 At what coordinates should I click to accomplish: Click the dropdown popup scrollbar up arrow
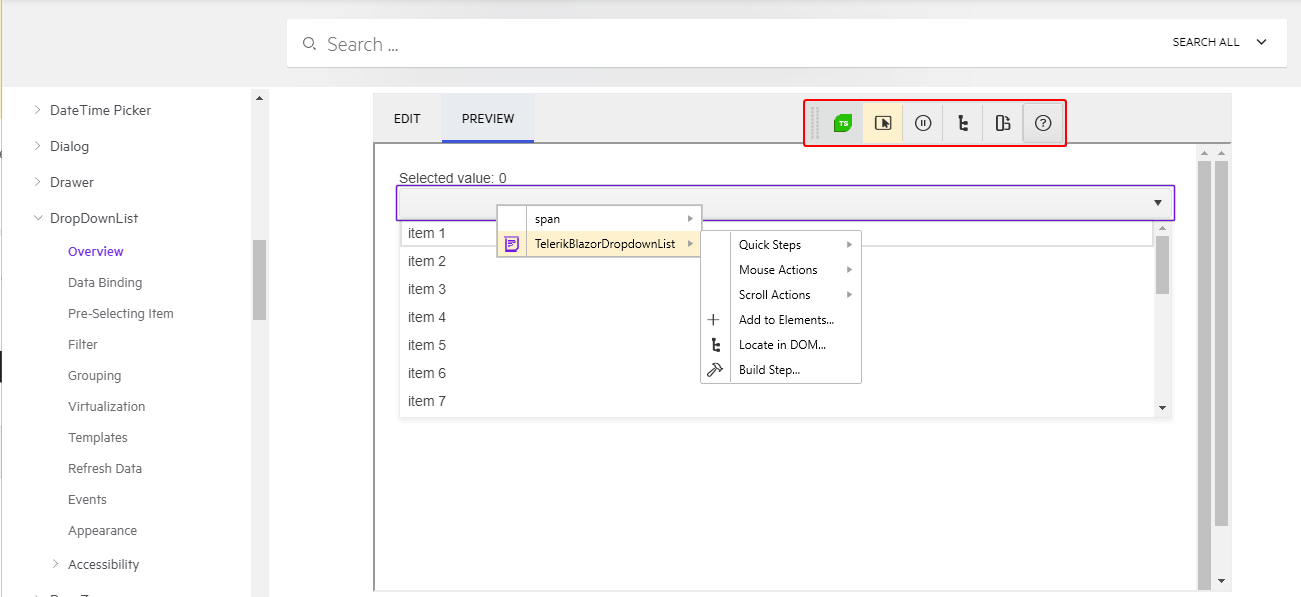[x=1162, y=229]
